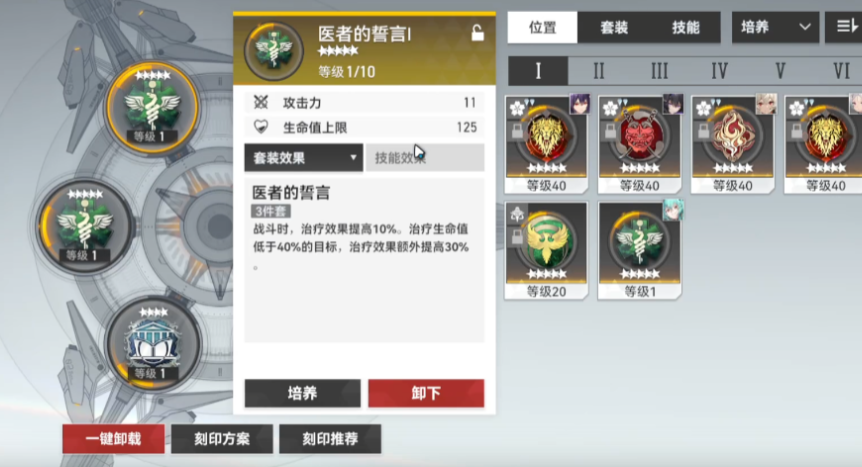Screen dimensions: 862x467
Task: Select position III slot filter
Action: point(659,71)
